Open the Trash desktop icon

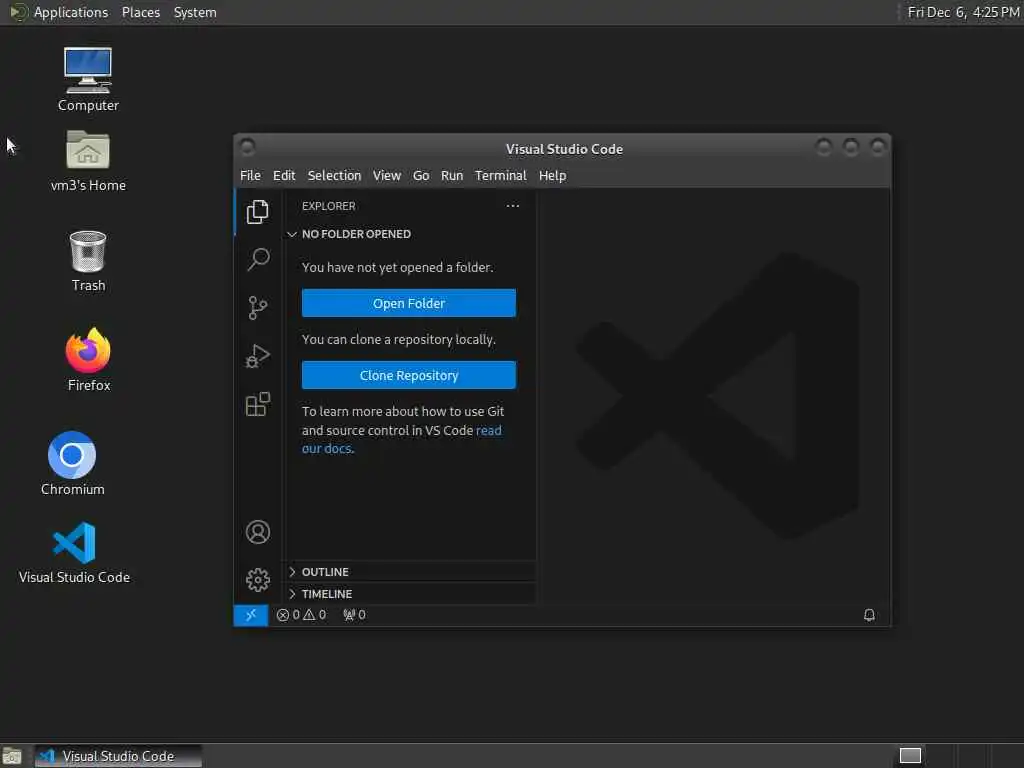coord(88,261)
